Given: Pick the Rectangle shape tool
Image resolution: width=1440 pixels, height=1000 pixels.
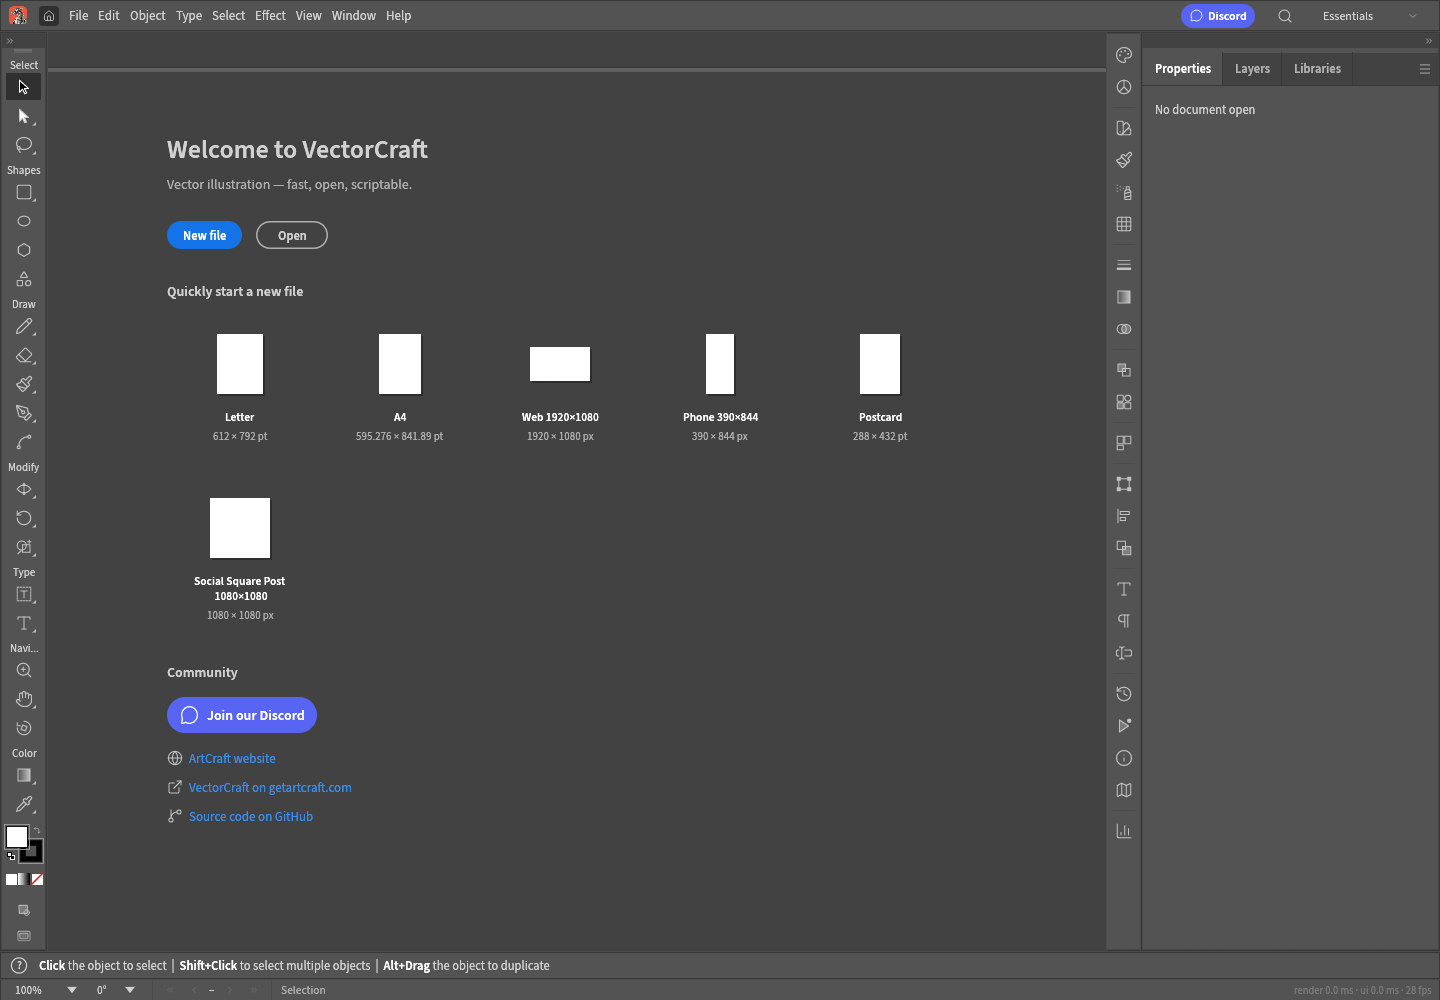Looking at the screenshot, I should (x=24, y=192).
